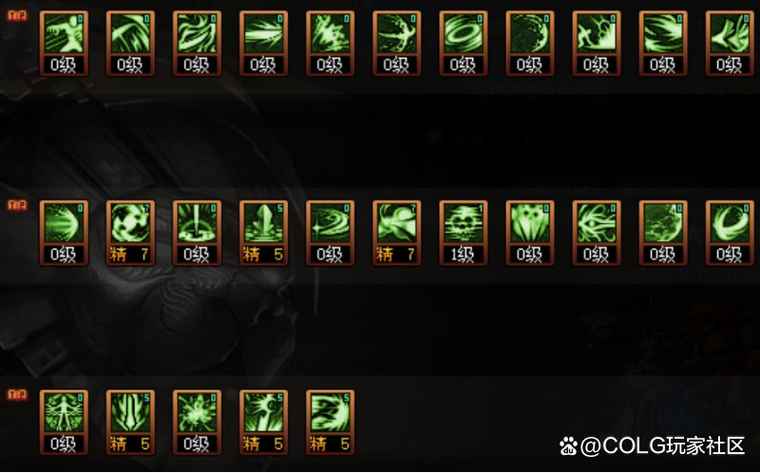
Task: Choose the winged sword skill marked 精 5
Action: 130,422
